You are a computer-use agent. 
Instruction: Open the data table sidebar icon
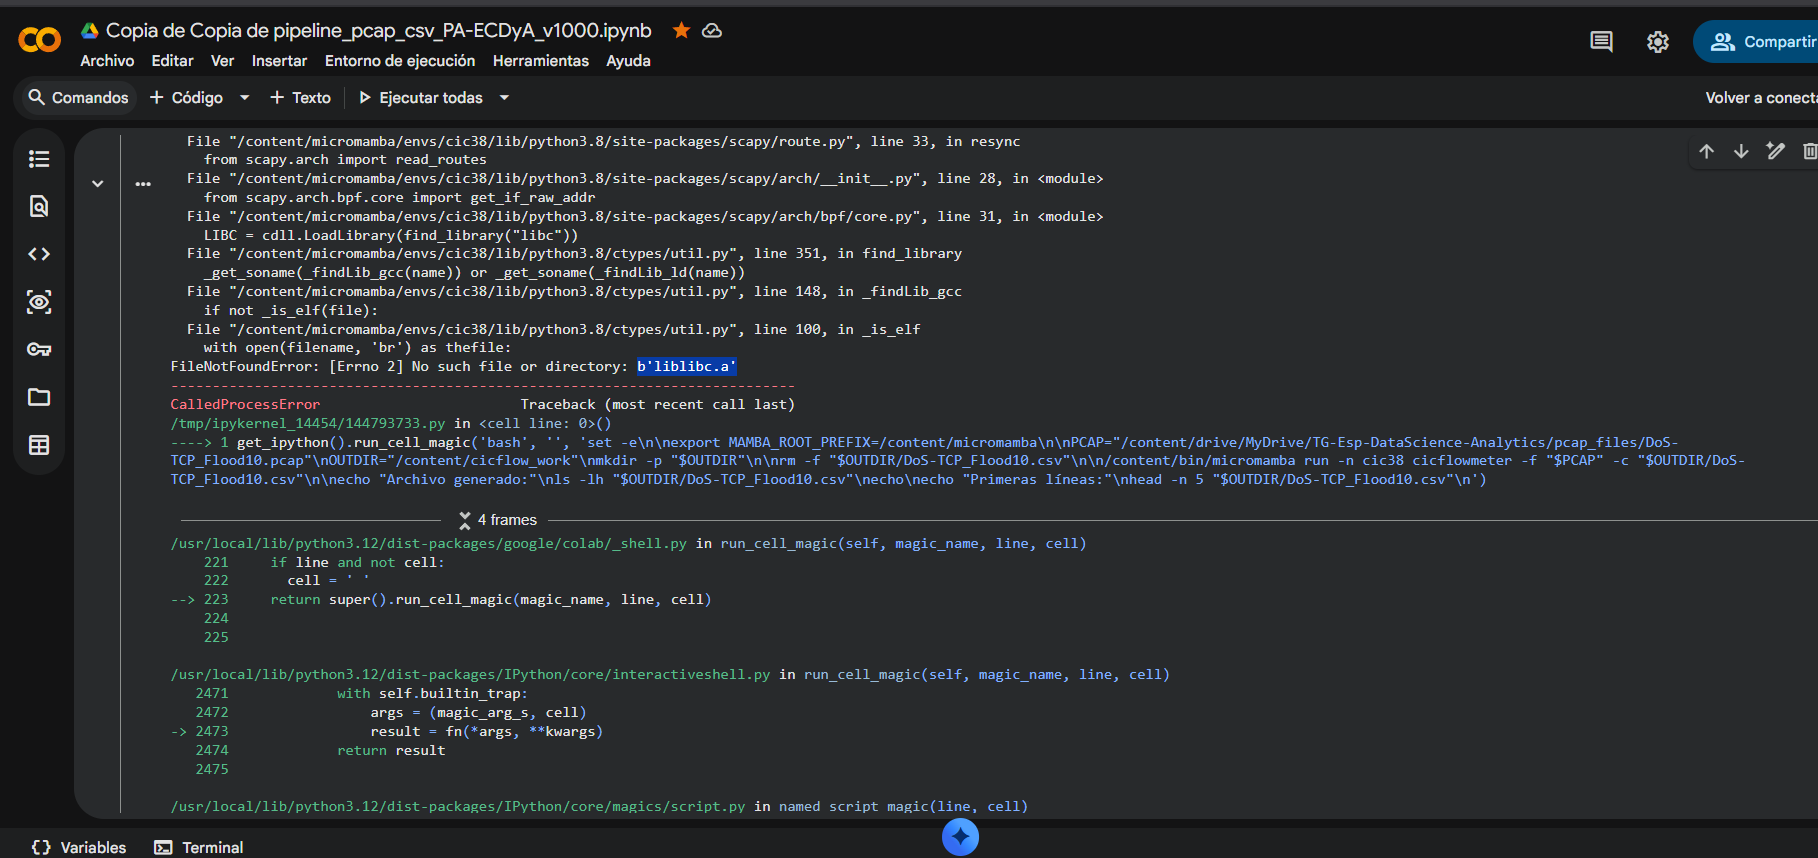point(39,445)
